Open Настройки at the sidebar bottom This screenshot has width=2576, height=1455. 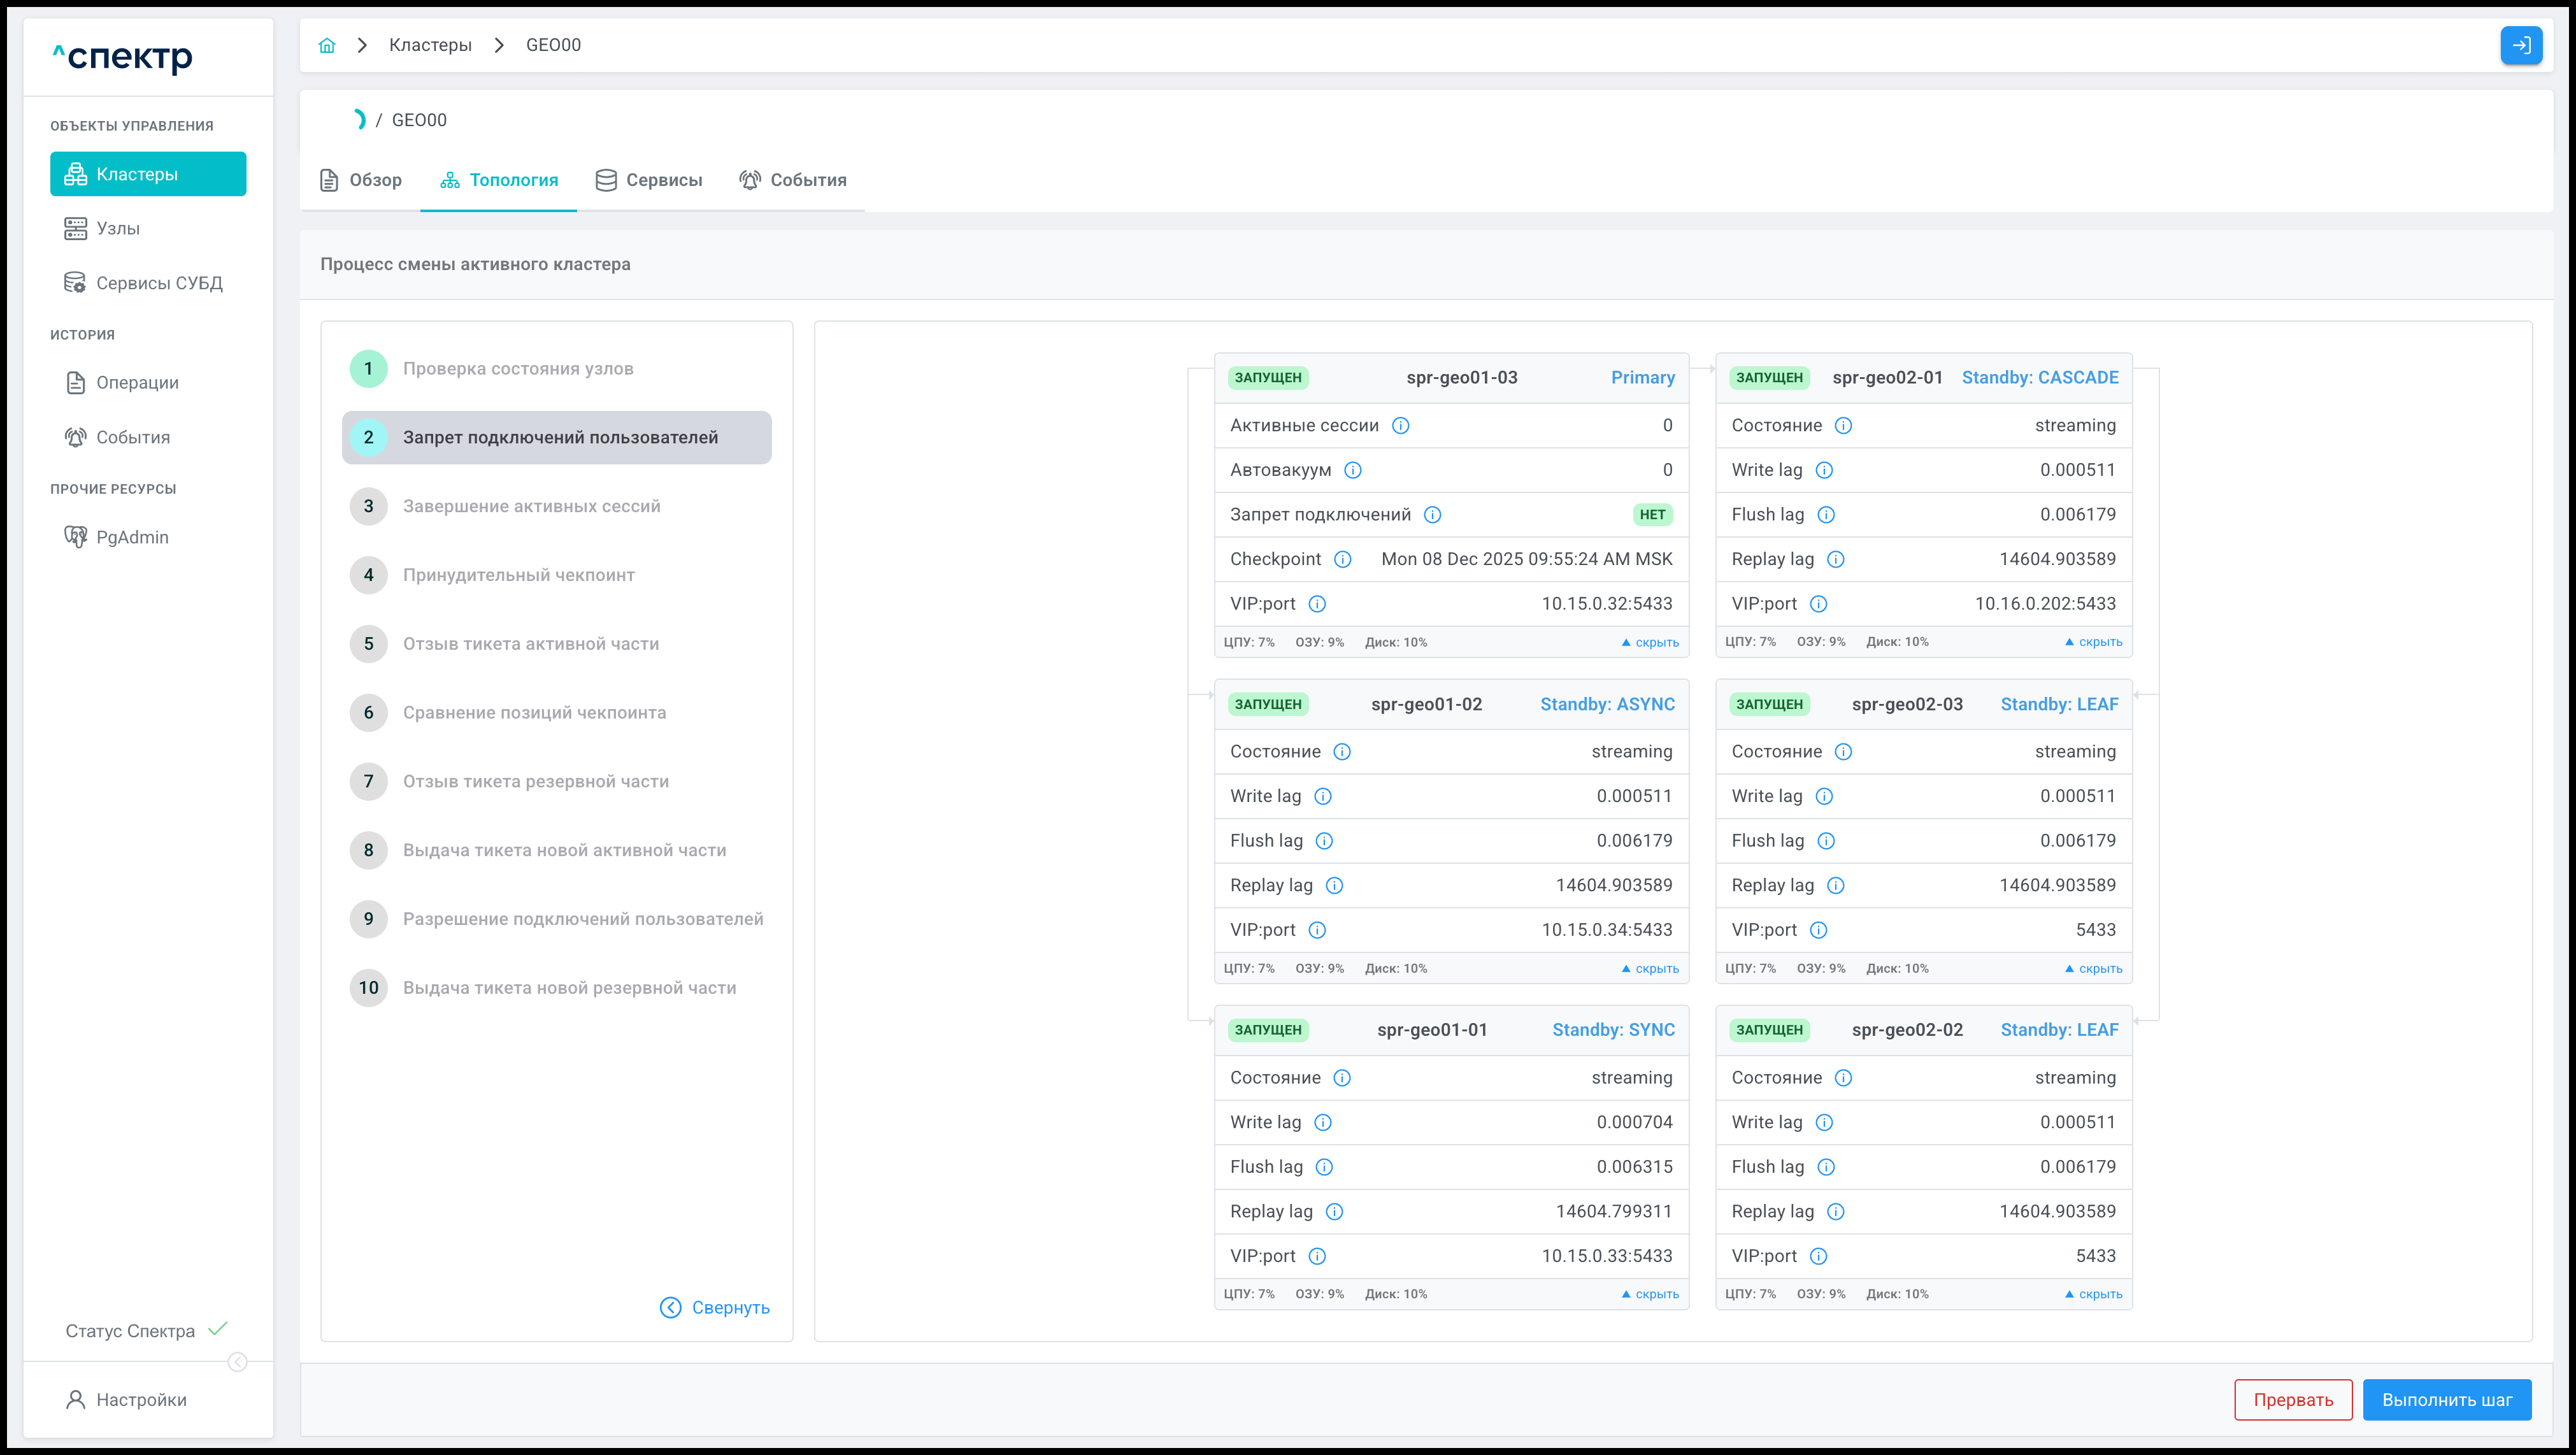click(140, 1399)
